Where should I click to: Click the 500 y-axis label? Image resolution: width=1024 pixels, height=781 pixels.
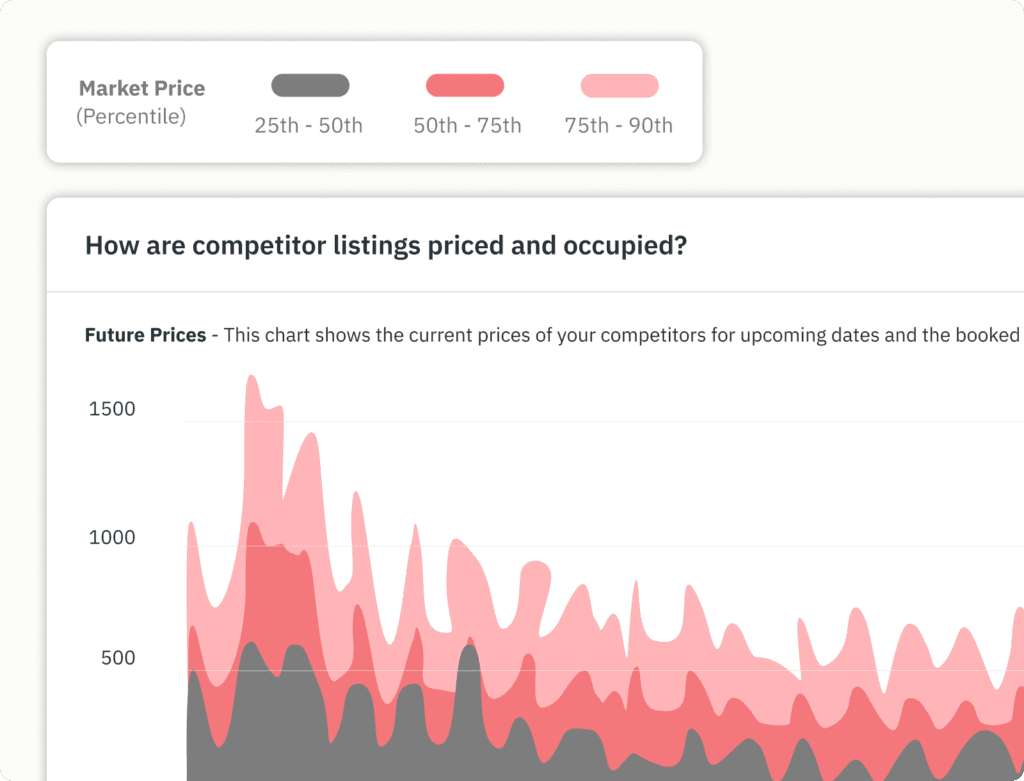point(118,658)
